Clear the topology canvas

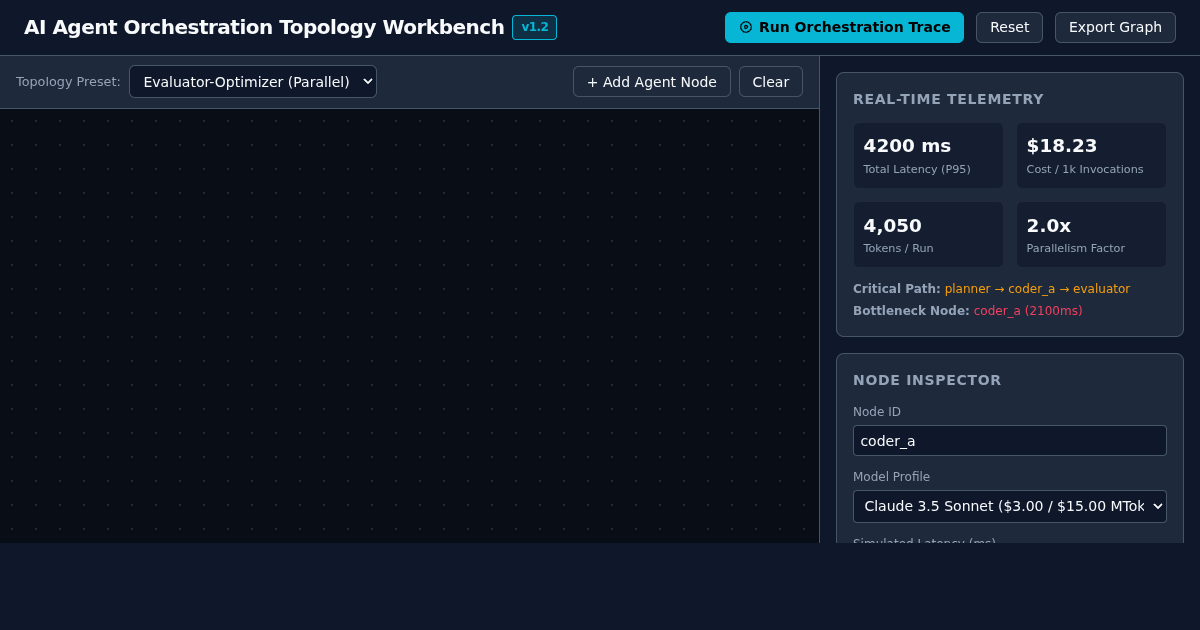tap(771, 82)
